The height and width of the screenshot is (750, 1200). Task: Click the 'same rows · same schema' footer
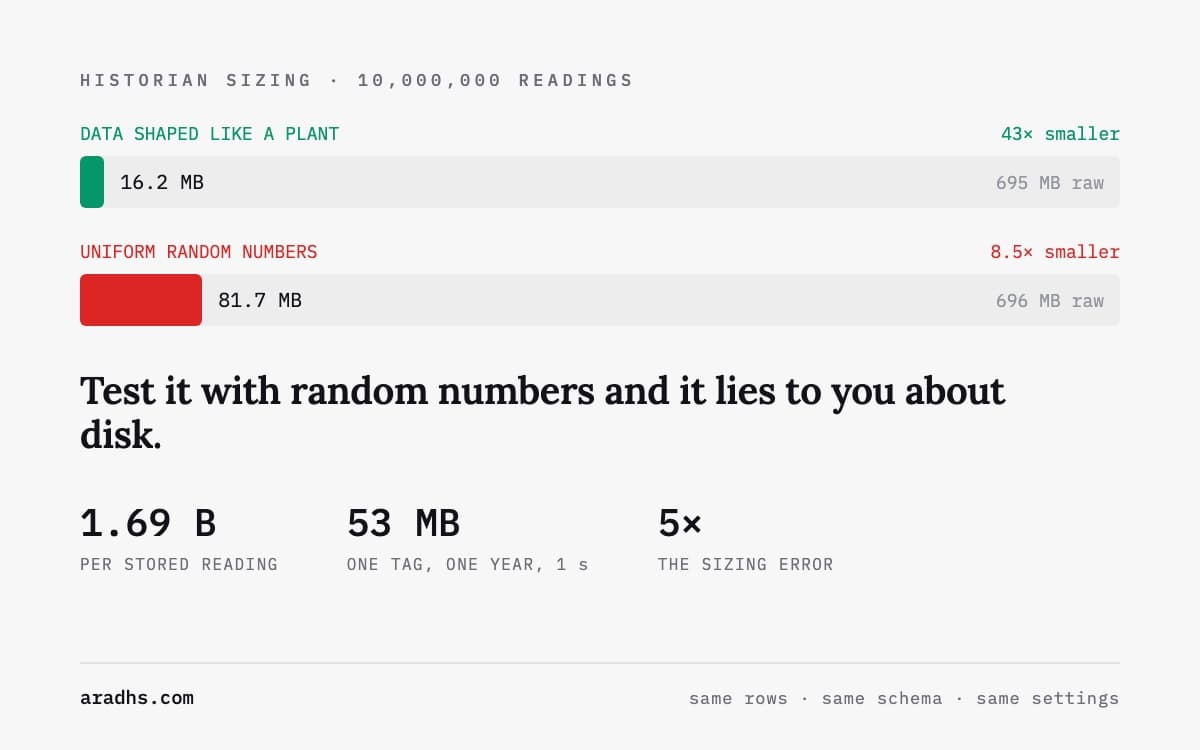(815, 698)
